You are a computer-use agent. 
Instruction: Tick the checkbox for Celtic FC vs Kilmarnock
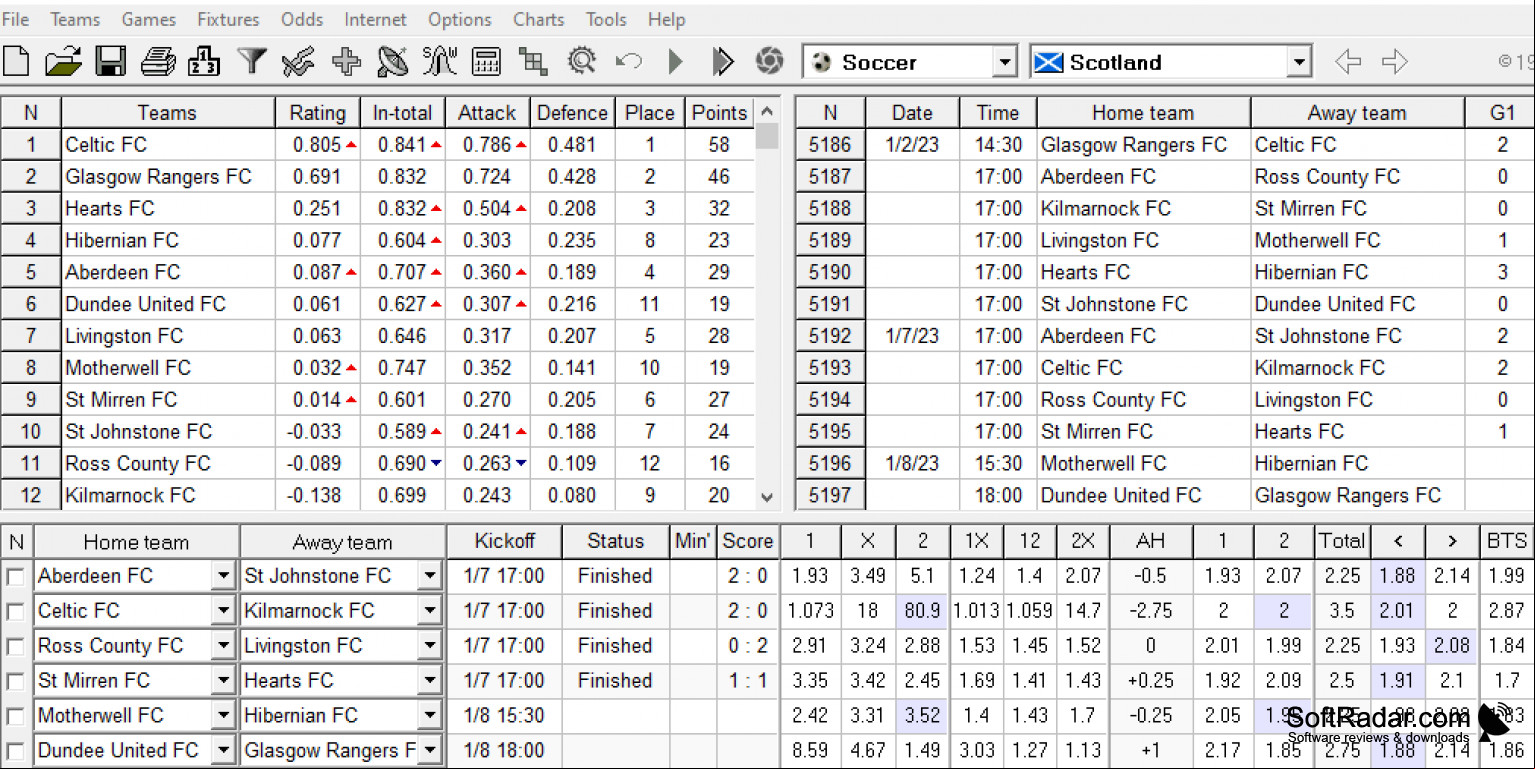[16, 612]
